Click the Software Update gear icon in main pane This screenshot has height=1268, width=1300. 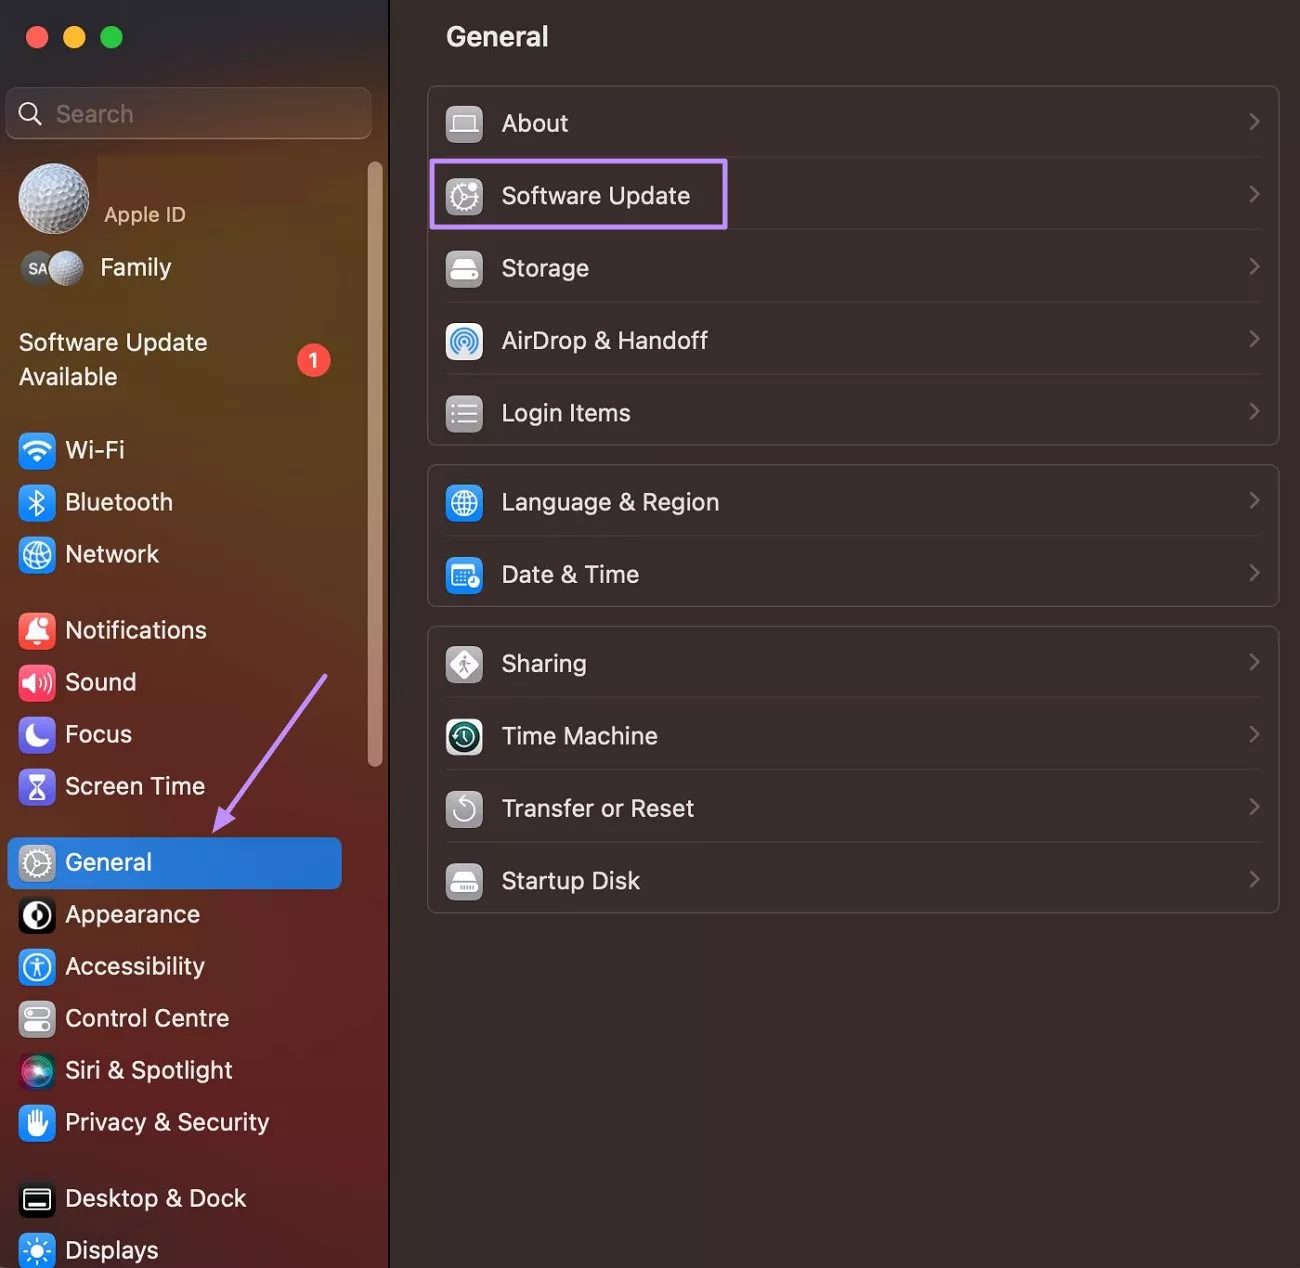pos(464,196)
